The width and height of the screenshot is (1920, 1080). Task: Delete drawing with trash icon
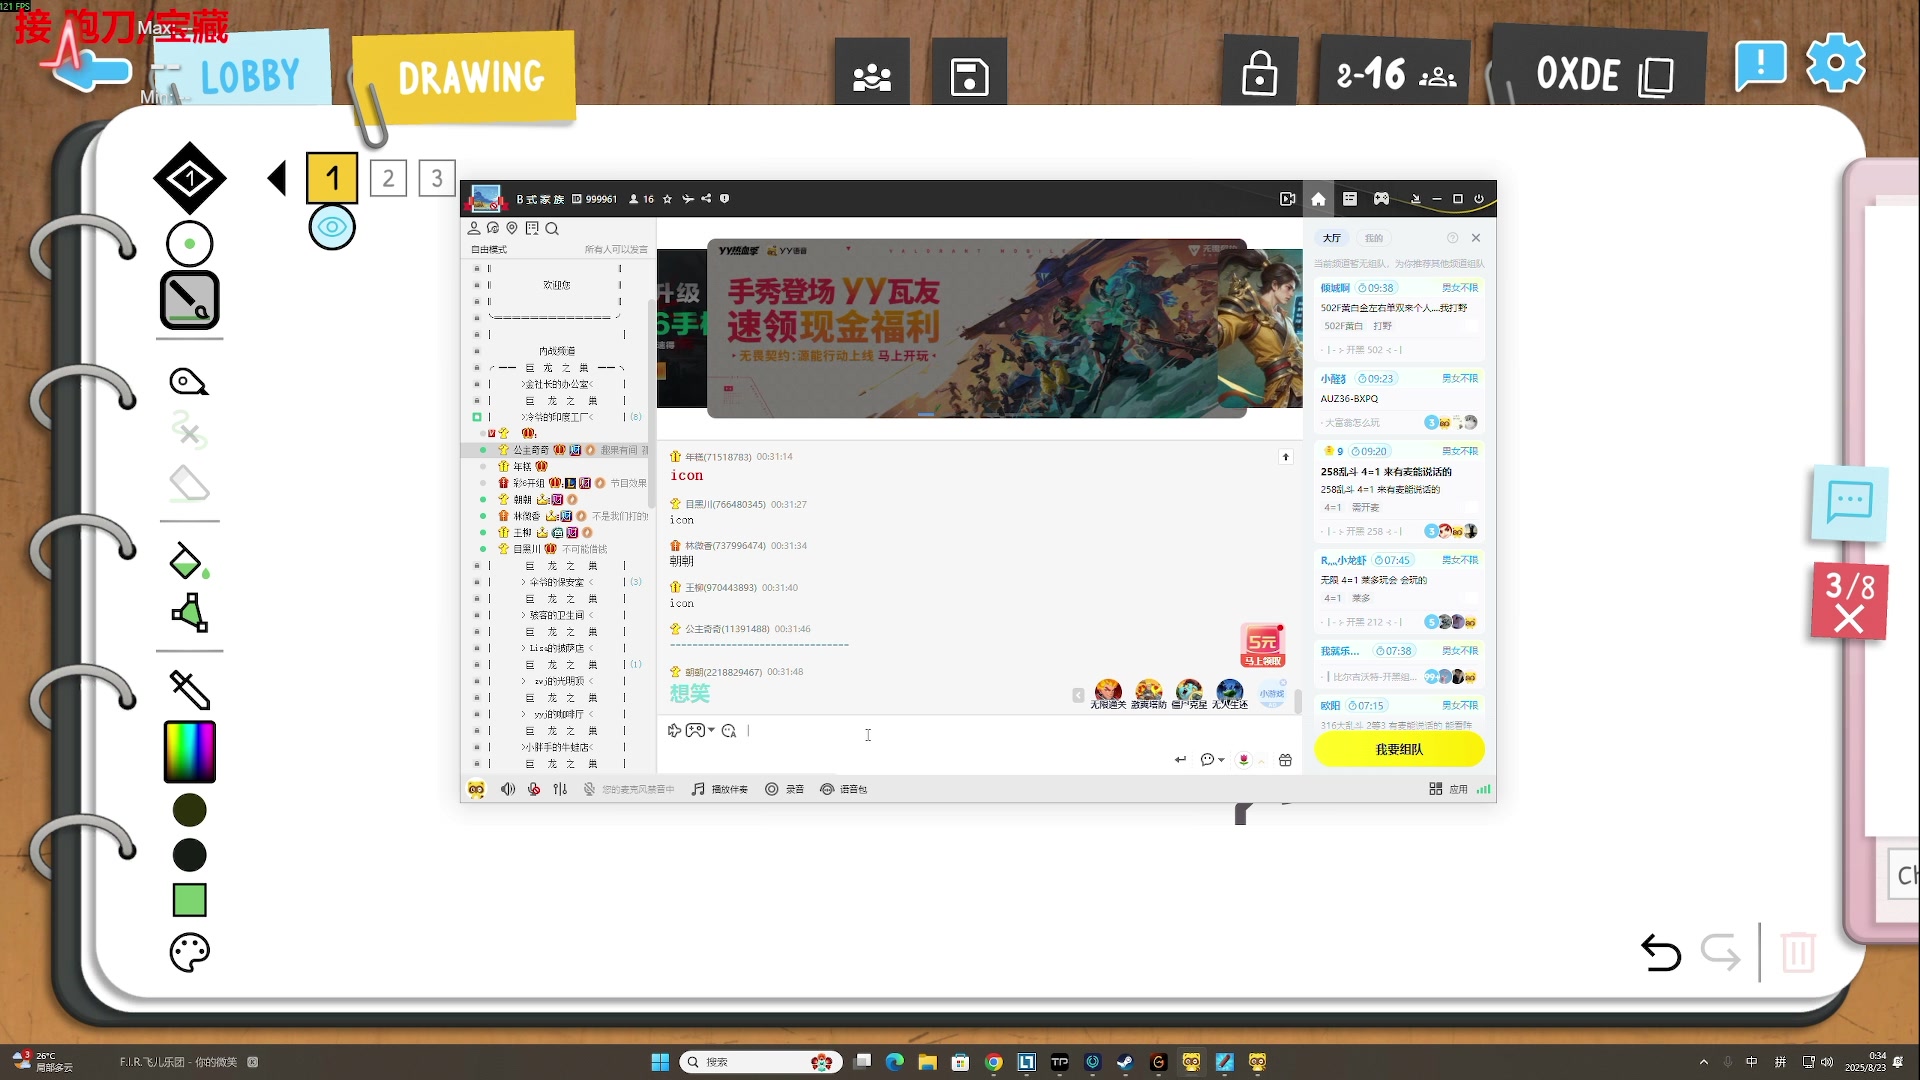(x=1798, y=952)
